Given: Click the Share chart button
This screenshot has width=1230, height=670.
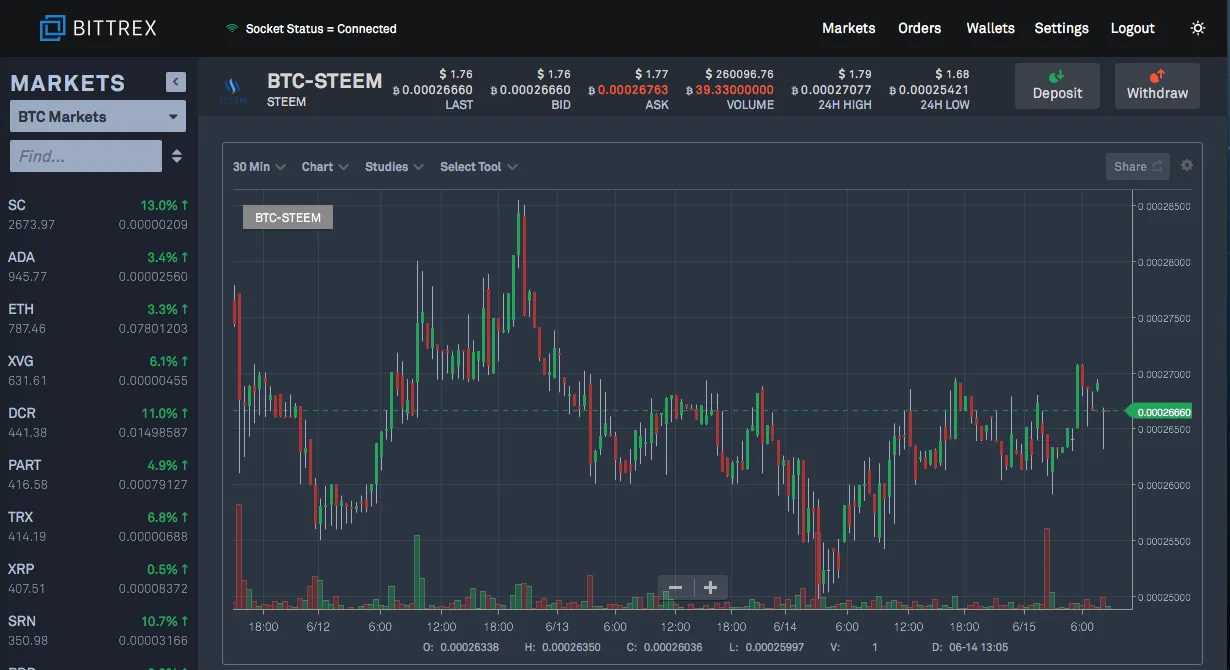Looking at the screenshot, I should [1138, 166].
